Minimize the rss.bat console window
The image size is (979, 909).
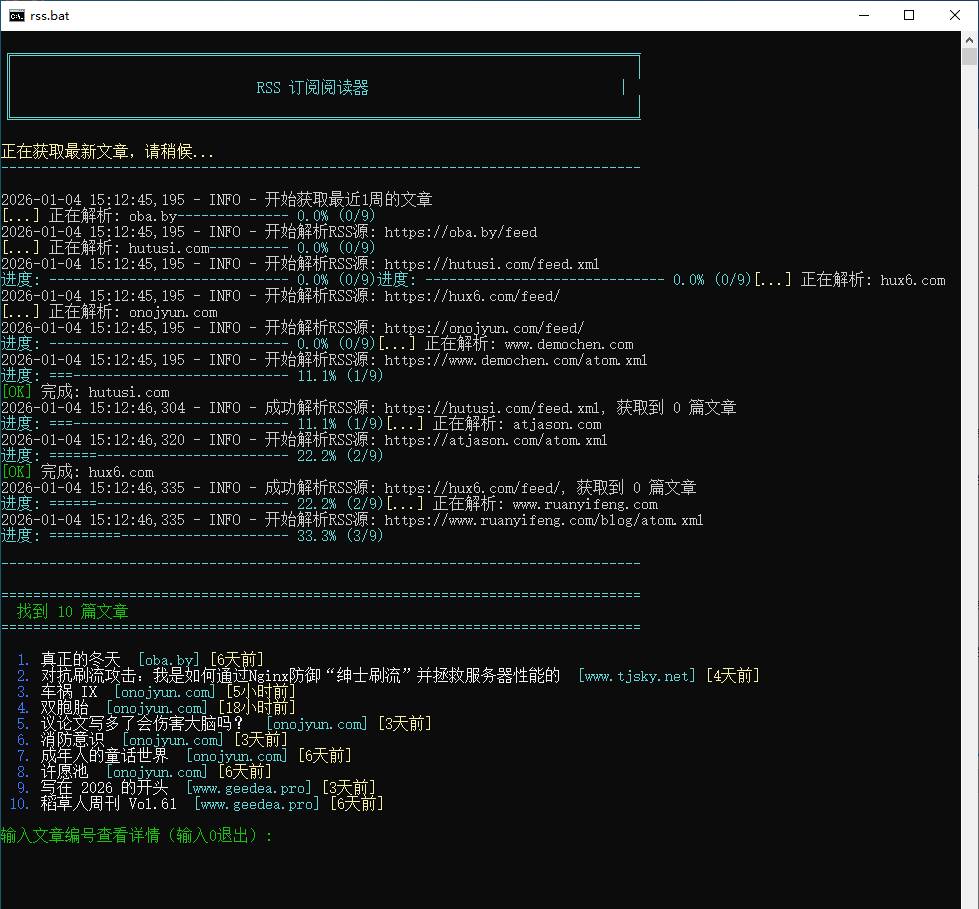[863, 15]
